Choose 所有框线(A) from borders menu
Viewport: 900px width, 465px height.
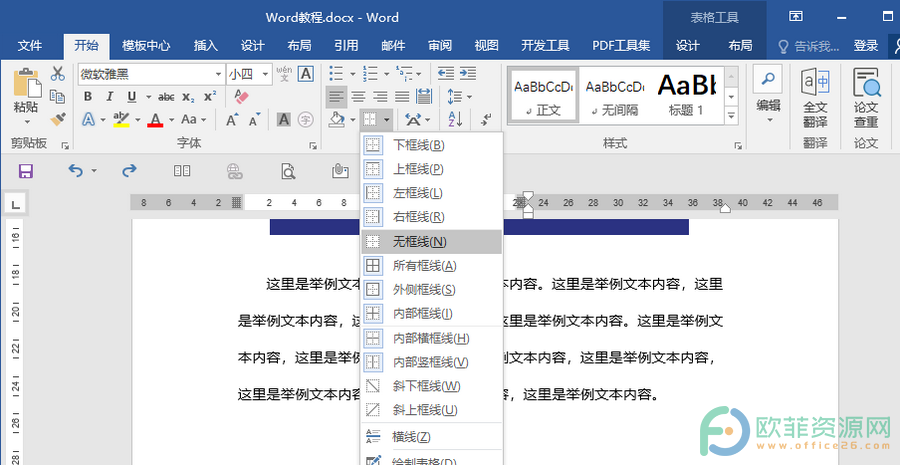coord(432,266)
